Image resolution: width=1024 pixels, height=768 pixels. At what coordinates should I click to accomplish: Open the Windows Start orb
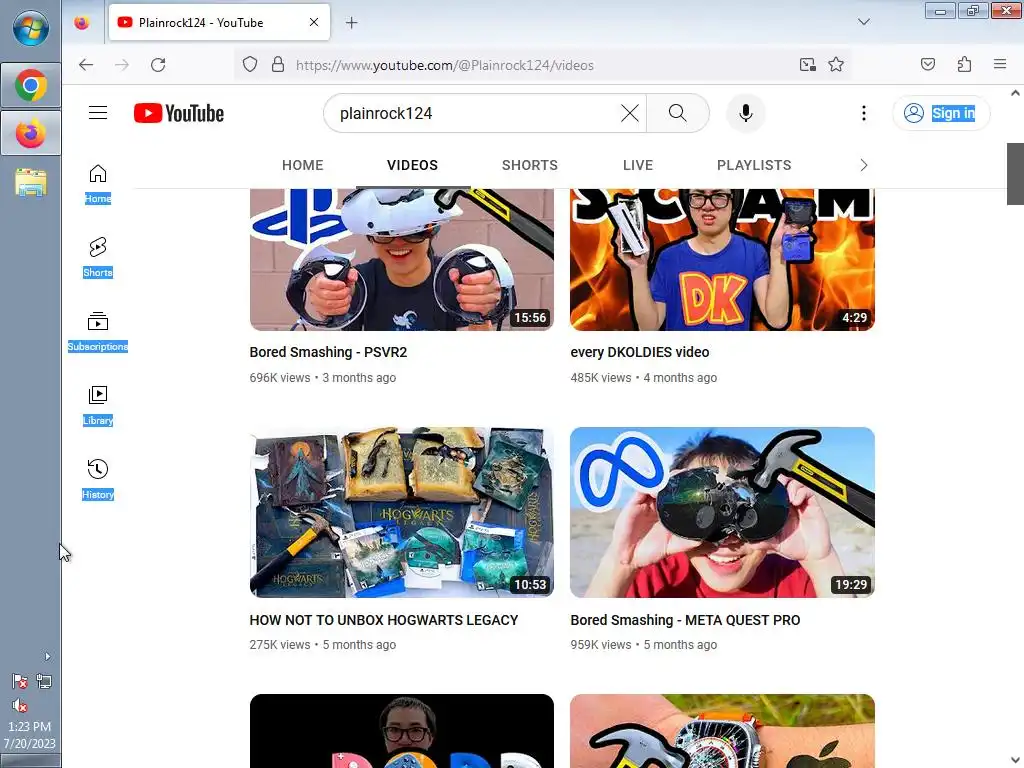31,29
